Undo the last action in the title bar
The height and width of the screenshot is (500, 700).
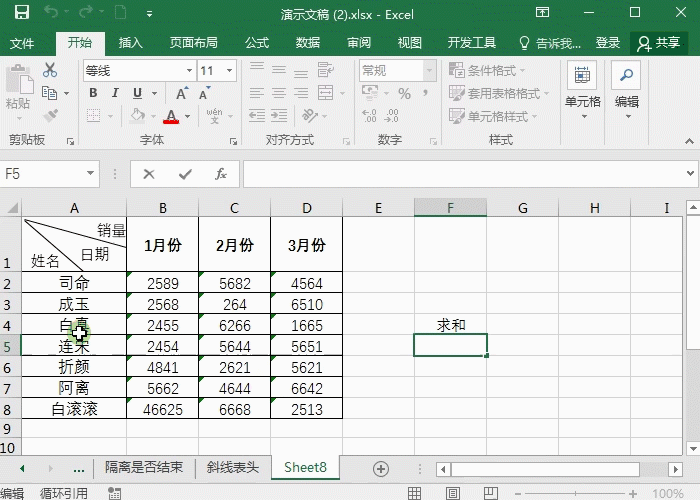coord(50,12)
